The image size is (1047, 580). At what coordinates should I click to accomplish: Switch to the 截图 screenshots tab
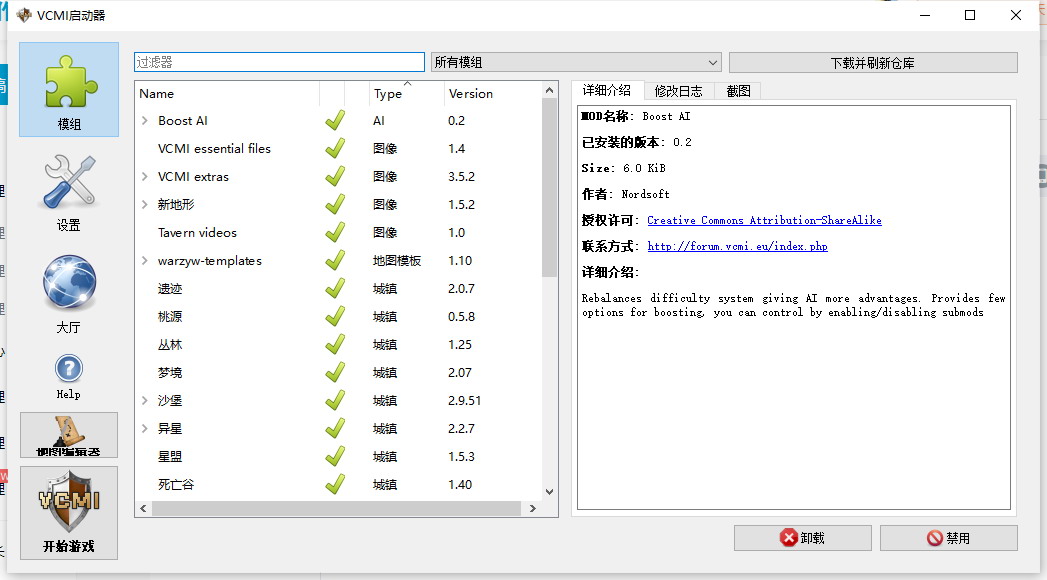[x=738, y=91]
